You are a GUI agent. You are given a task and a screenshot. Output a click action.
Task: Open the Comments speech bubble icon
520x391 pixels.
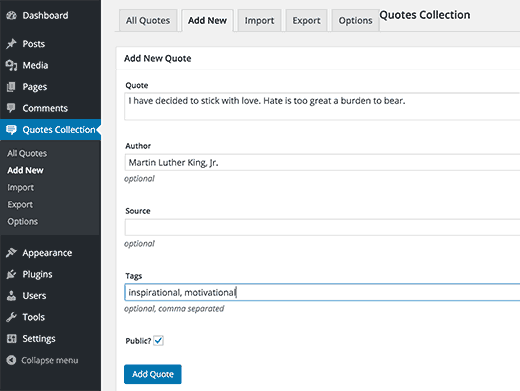pyautogui.click(x=11, y=108)
